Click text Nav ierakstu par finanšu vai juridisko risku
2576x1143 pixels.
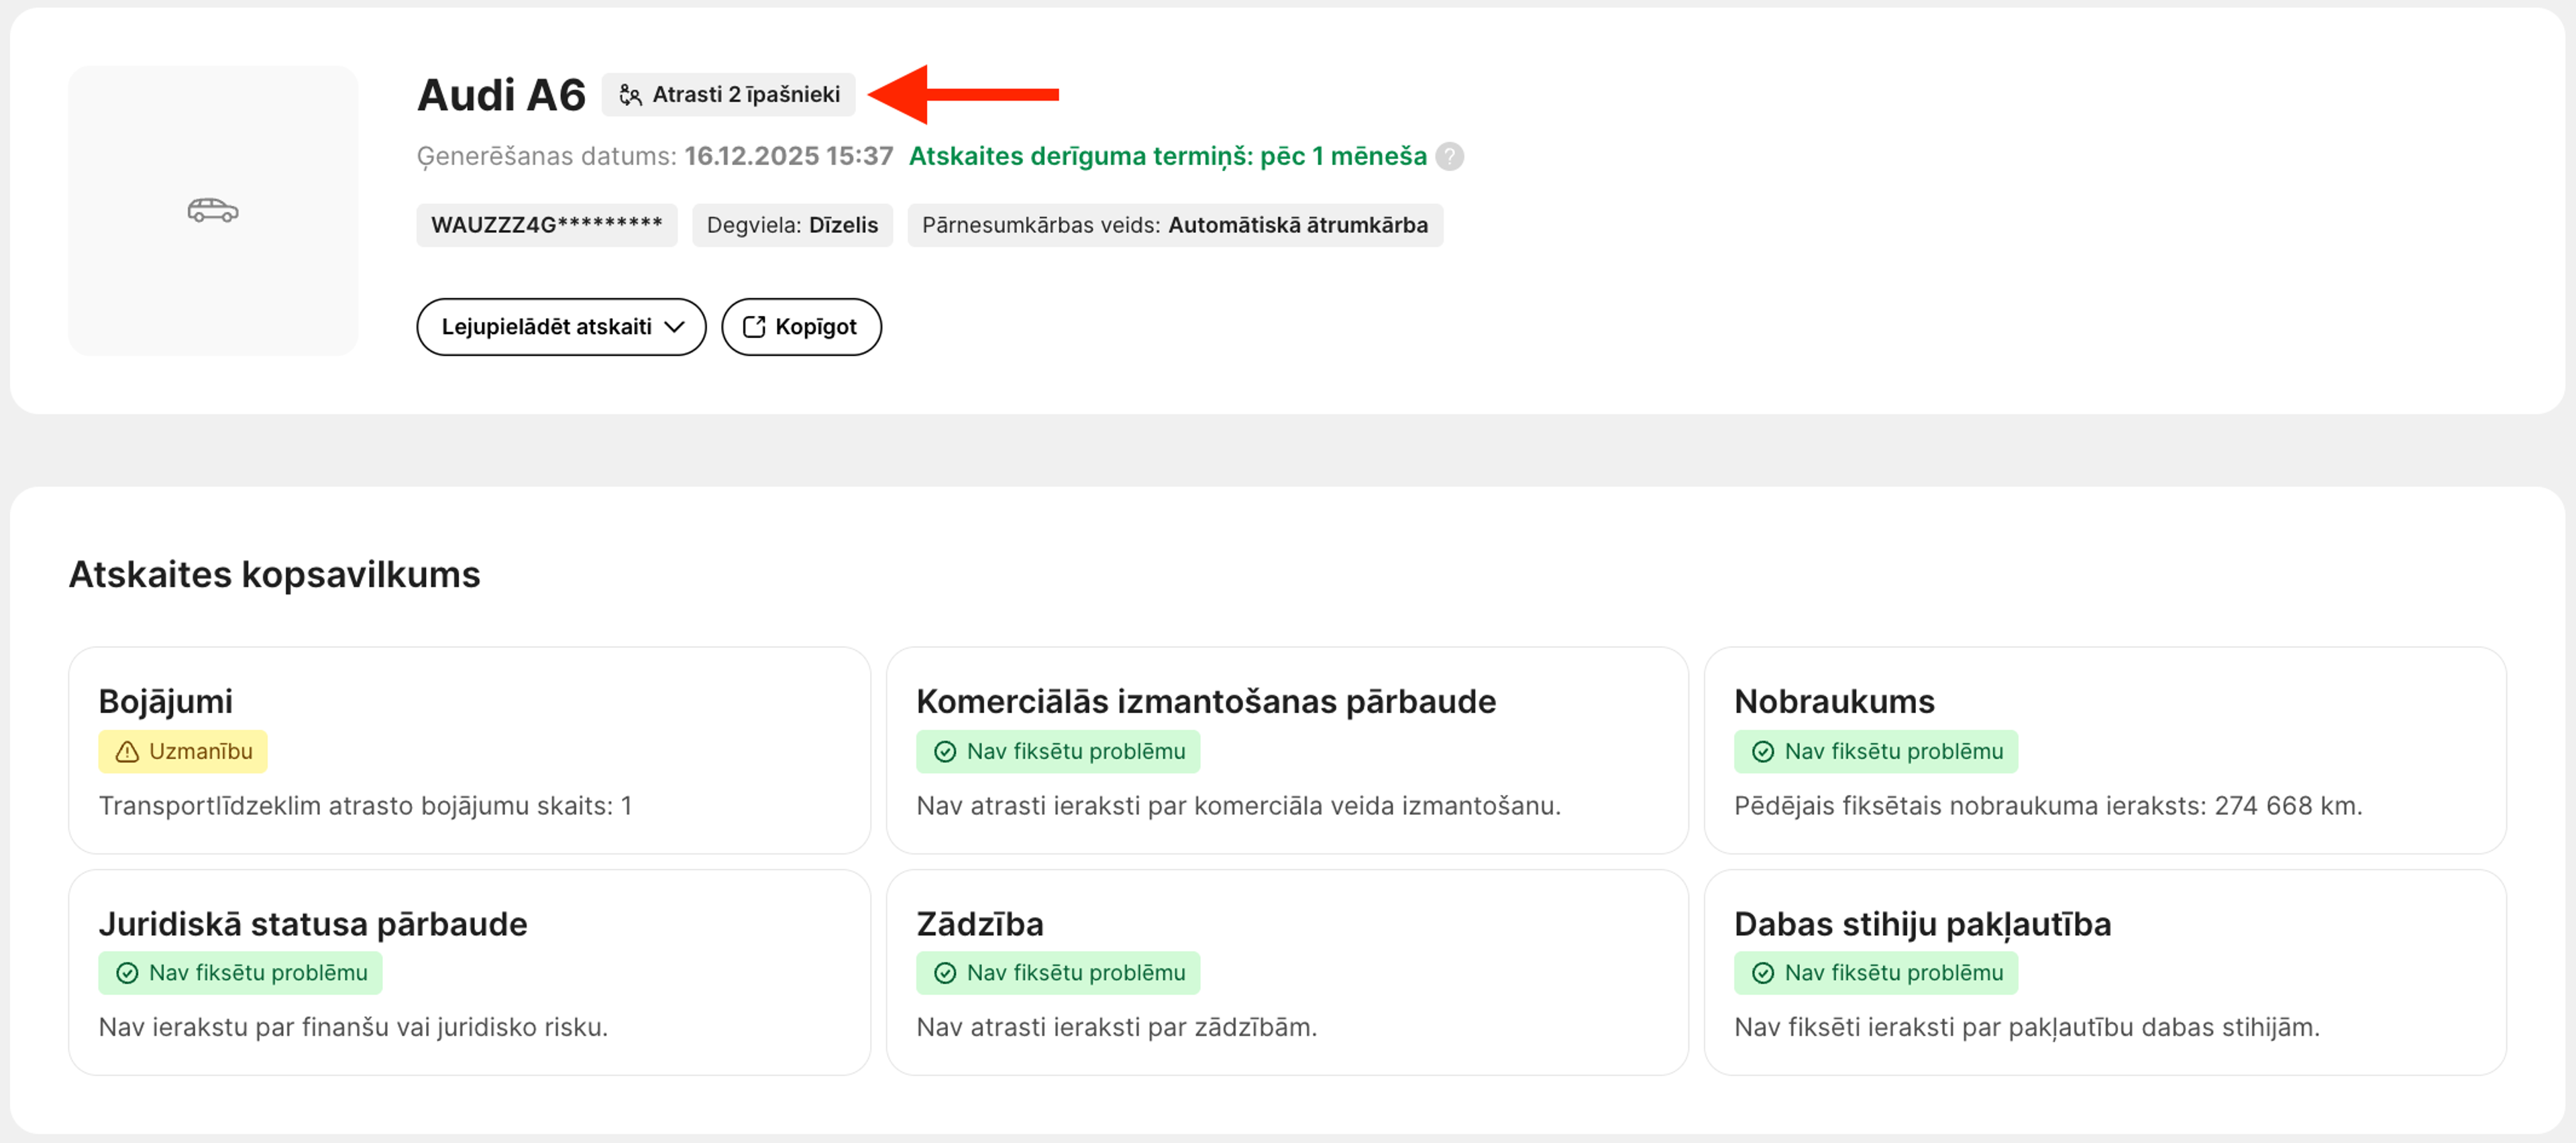[353, 1028]
